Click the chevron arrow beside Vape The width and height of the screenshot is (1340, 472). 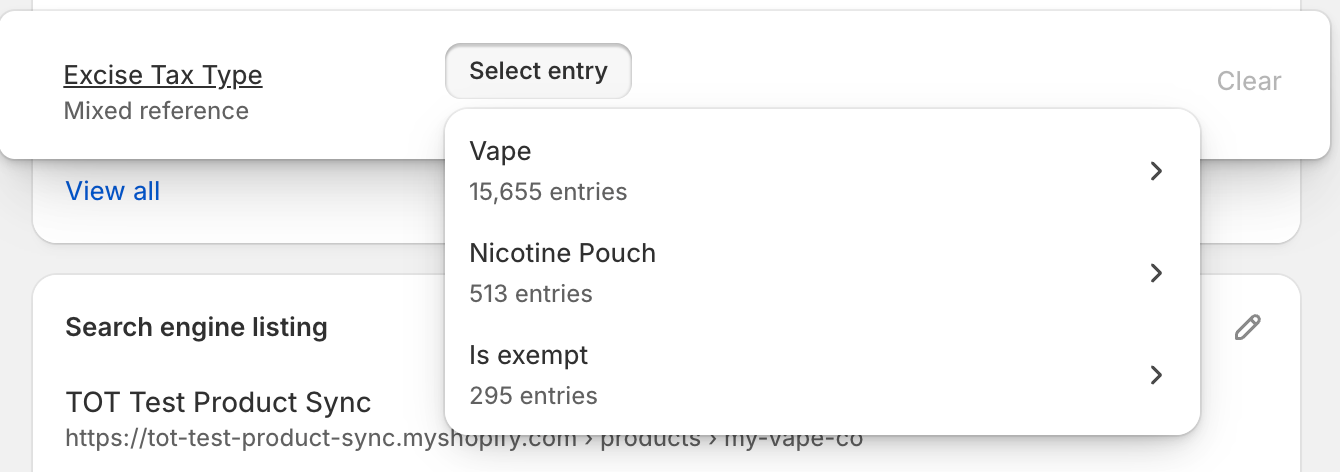tap(1156, 171)
